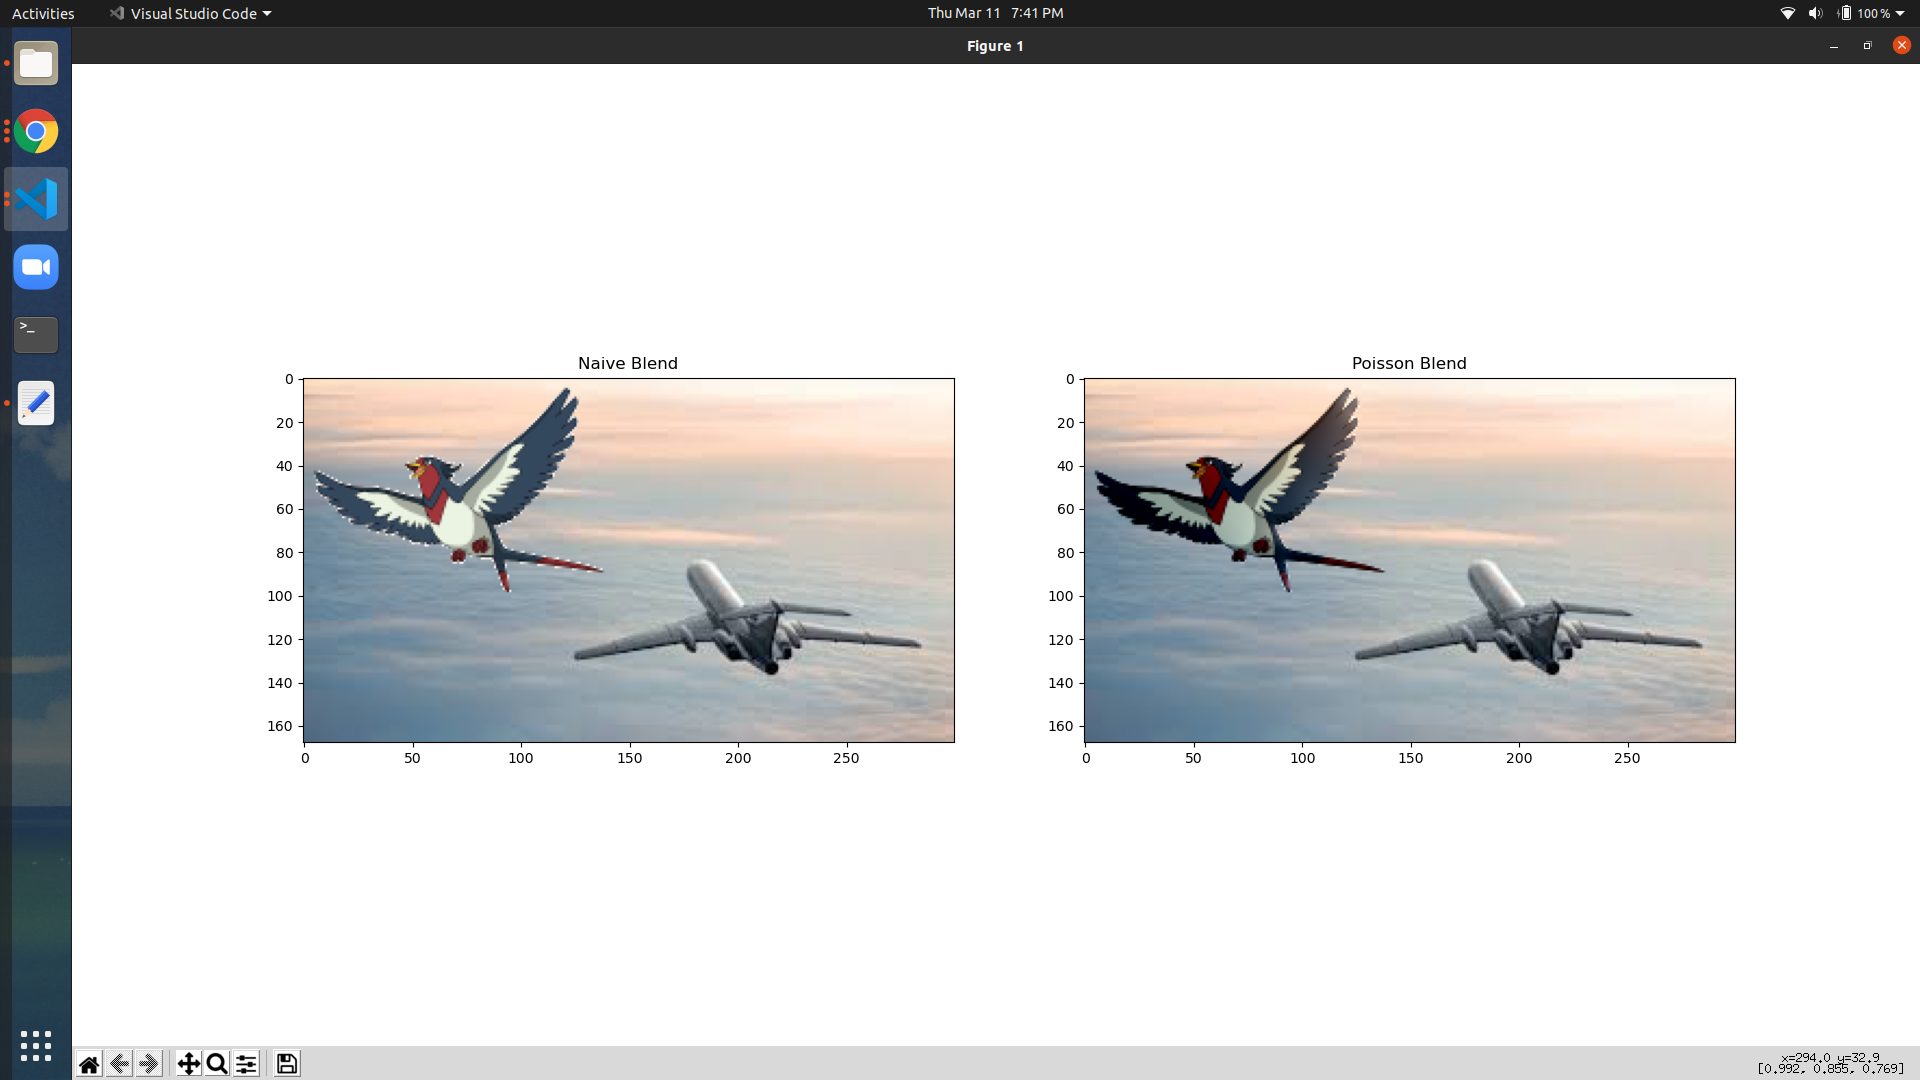Click x-axis tick 150 under Naive Blend
This screenshot has width=1920, height=1080.
coord(630,758)
